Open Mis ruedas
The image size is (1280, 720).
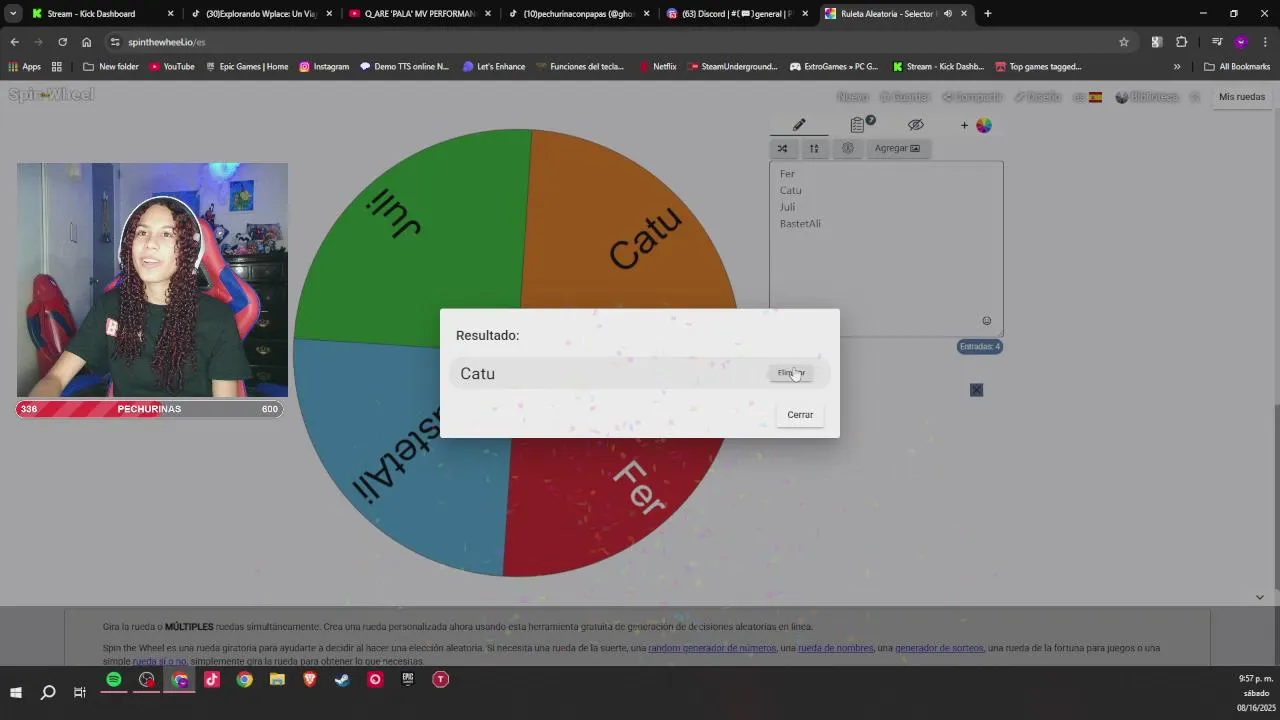[x=1242, y=97]
